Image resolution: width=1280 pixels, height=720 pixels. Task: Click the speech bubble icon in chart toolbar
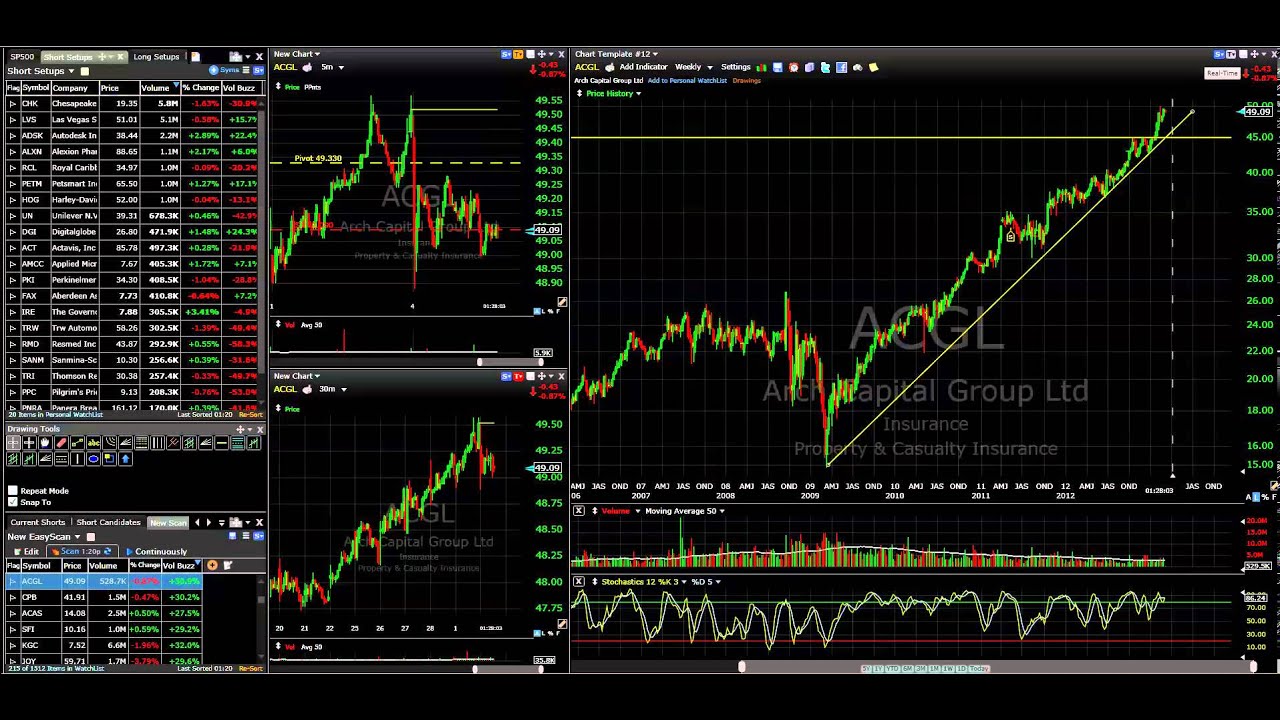pos(857,67)
